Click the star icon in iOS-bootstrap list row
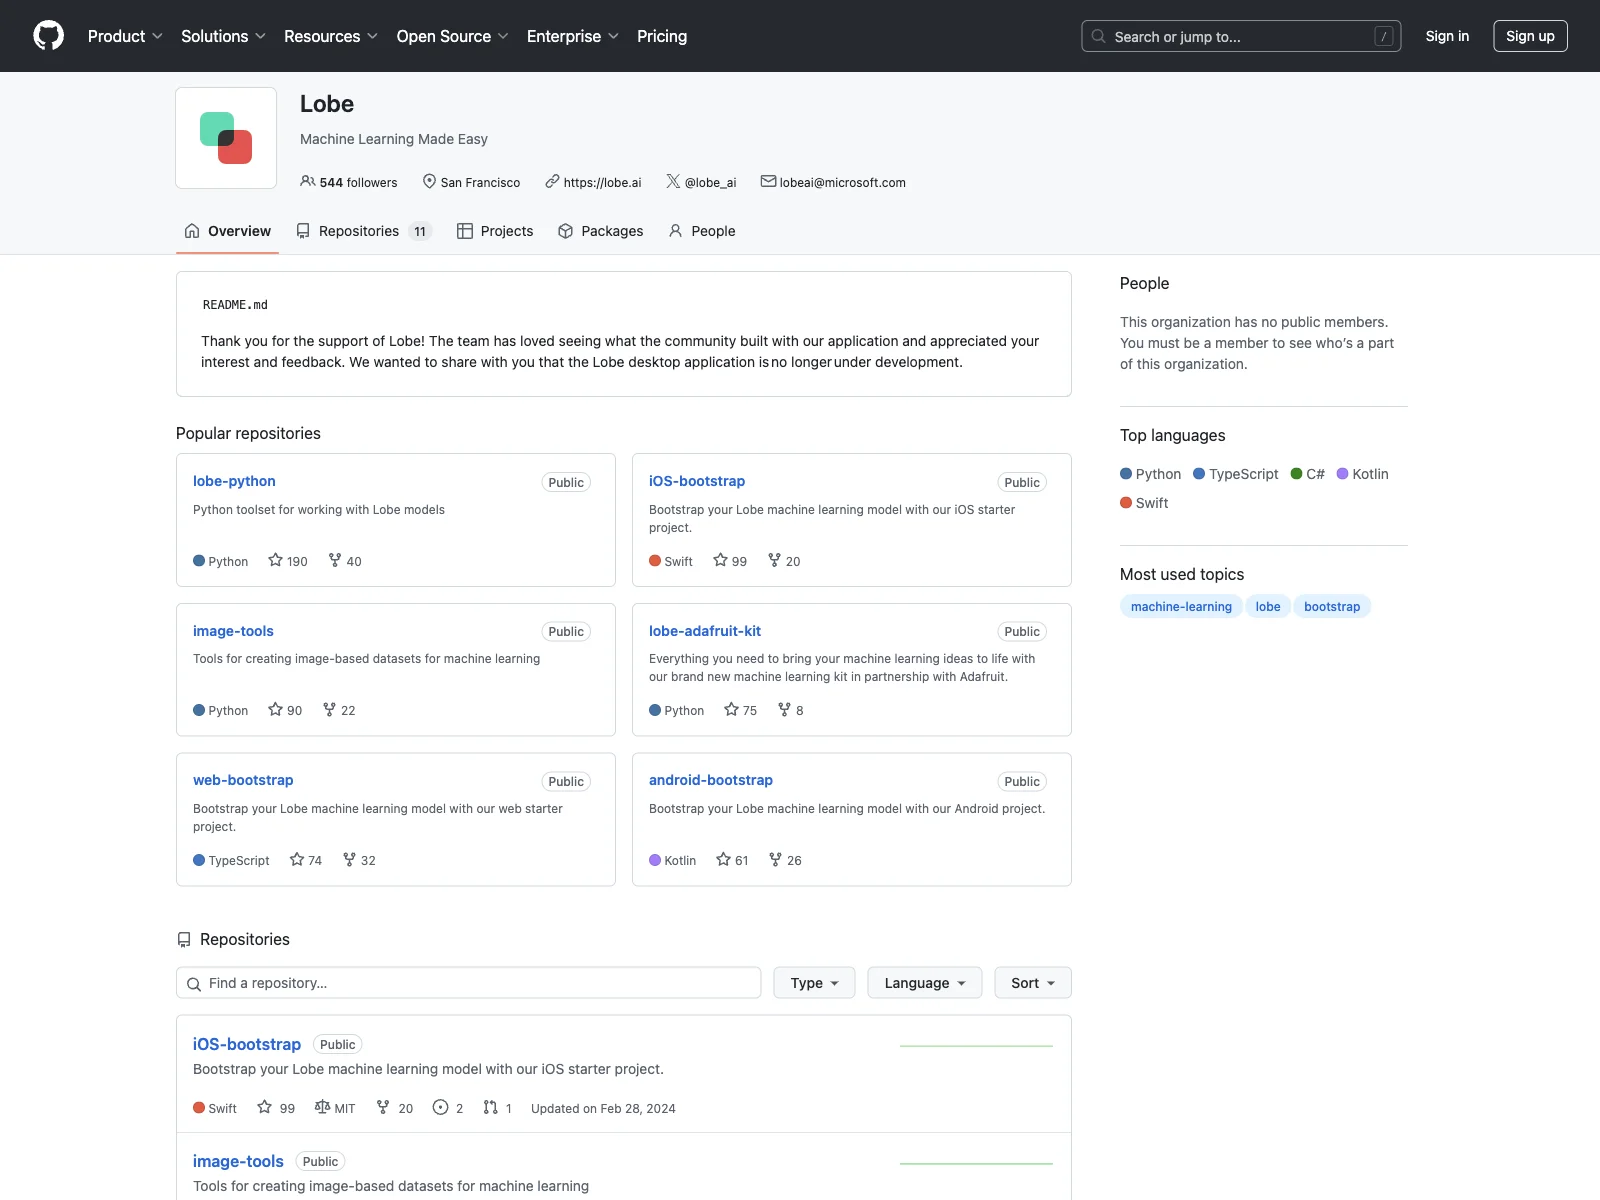This screenshot has width=1600, height=1200. coord(265,1107)
